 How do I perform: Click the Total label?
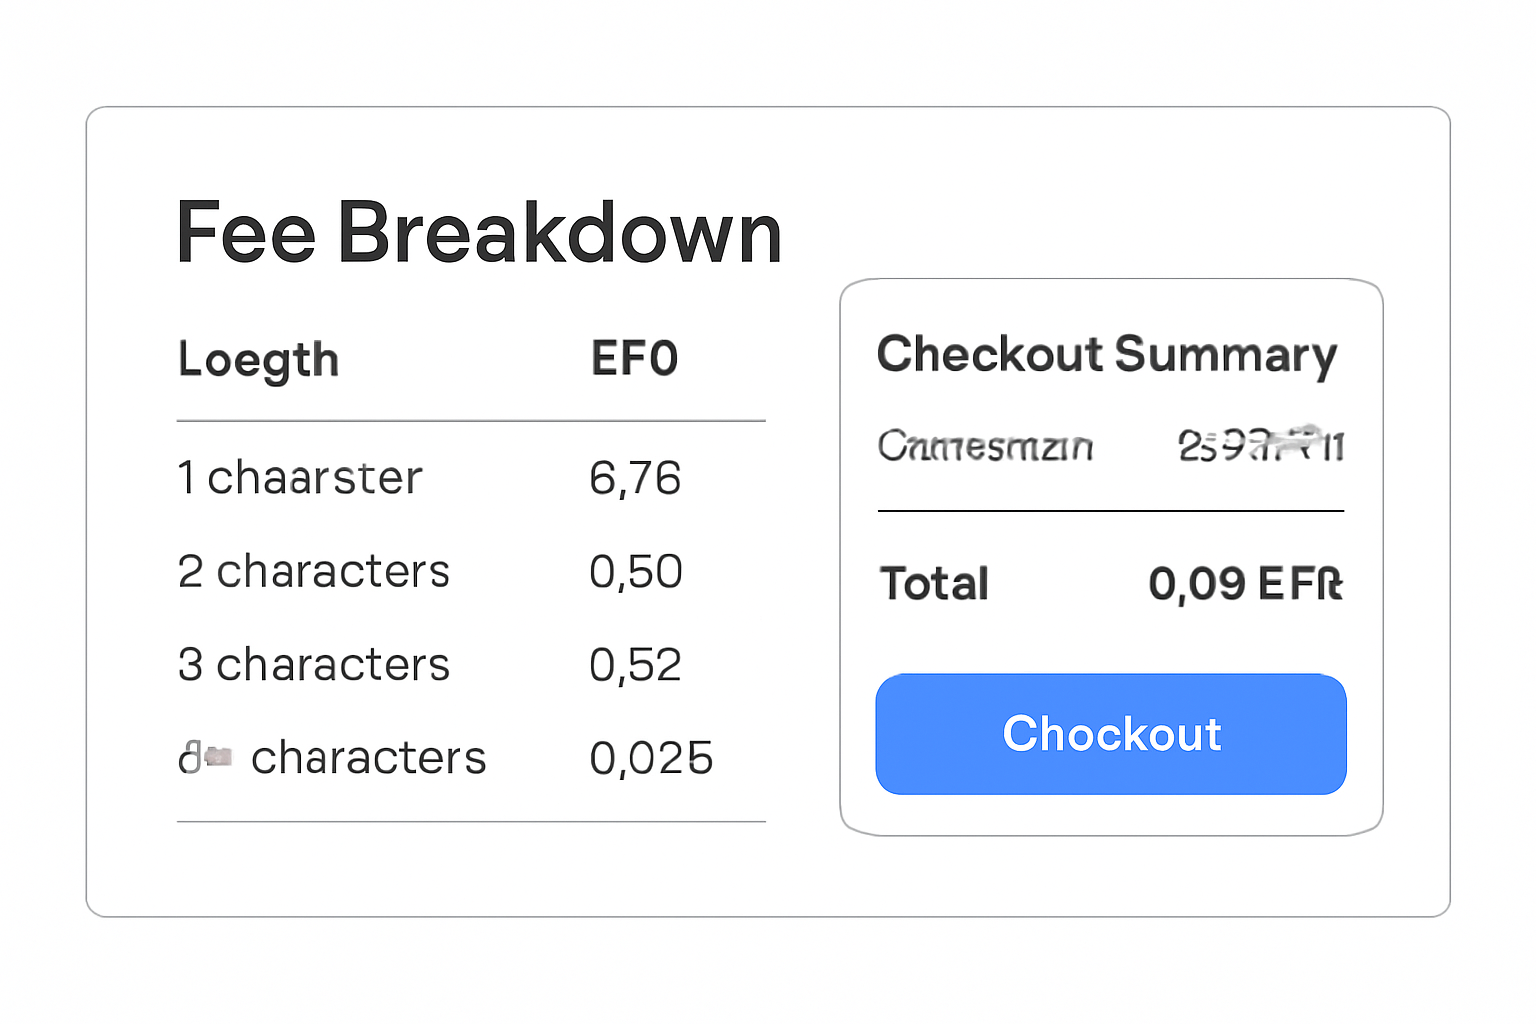(933, 584)
